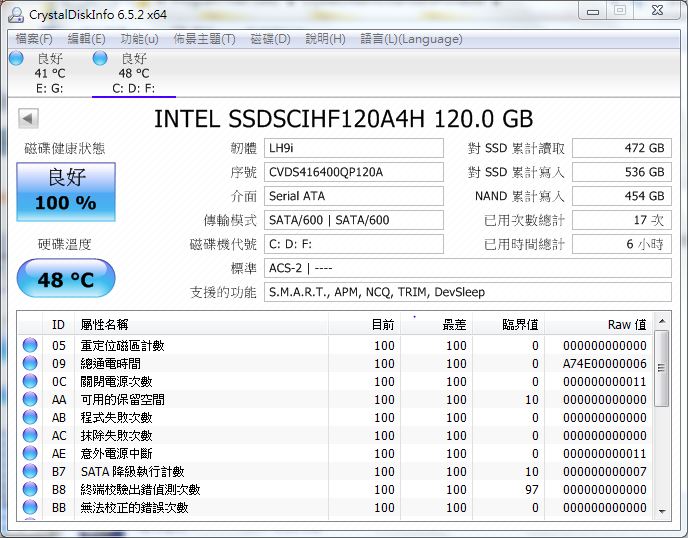Click the supported features field with DevSleep
The width and height of the screenshot is (688, 538).
[468, 292]
